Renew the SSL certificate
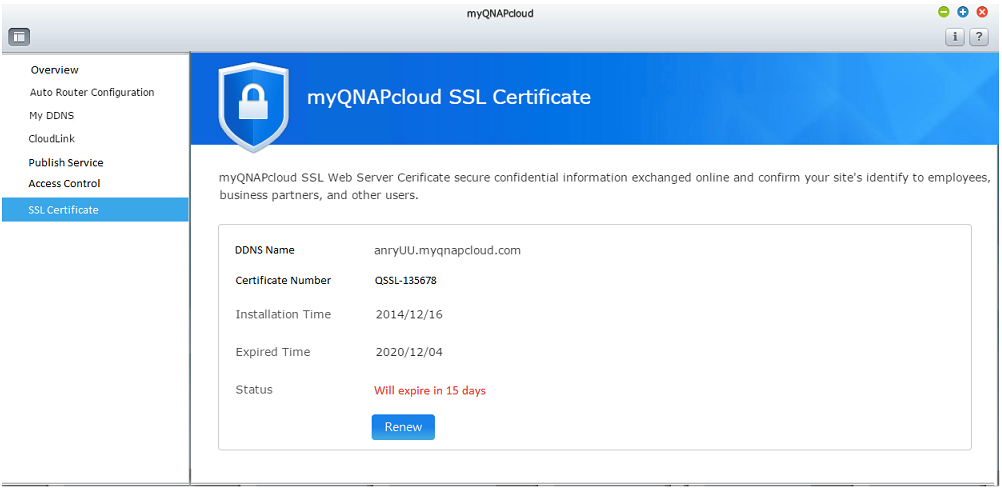 click(403, 427)
